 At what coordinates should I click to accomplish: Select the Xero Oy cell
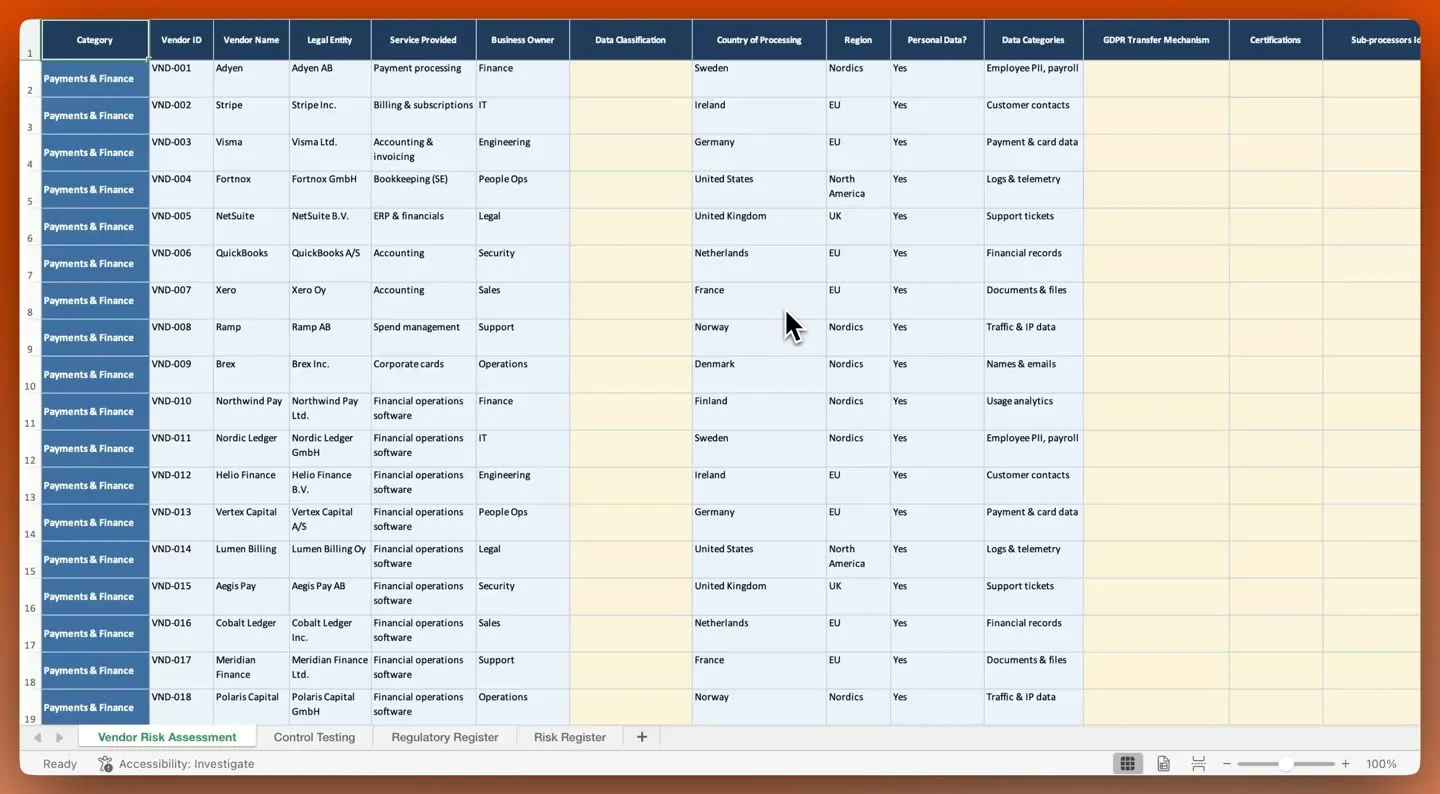point(330,301)
